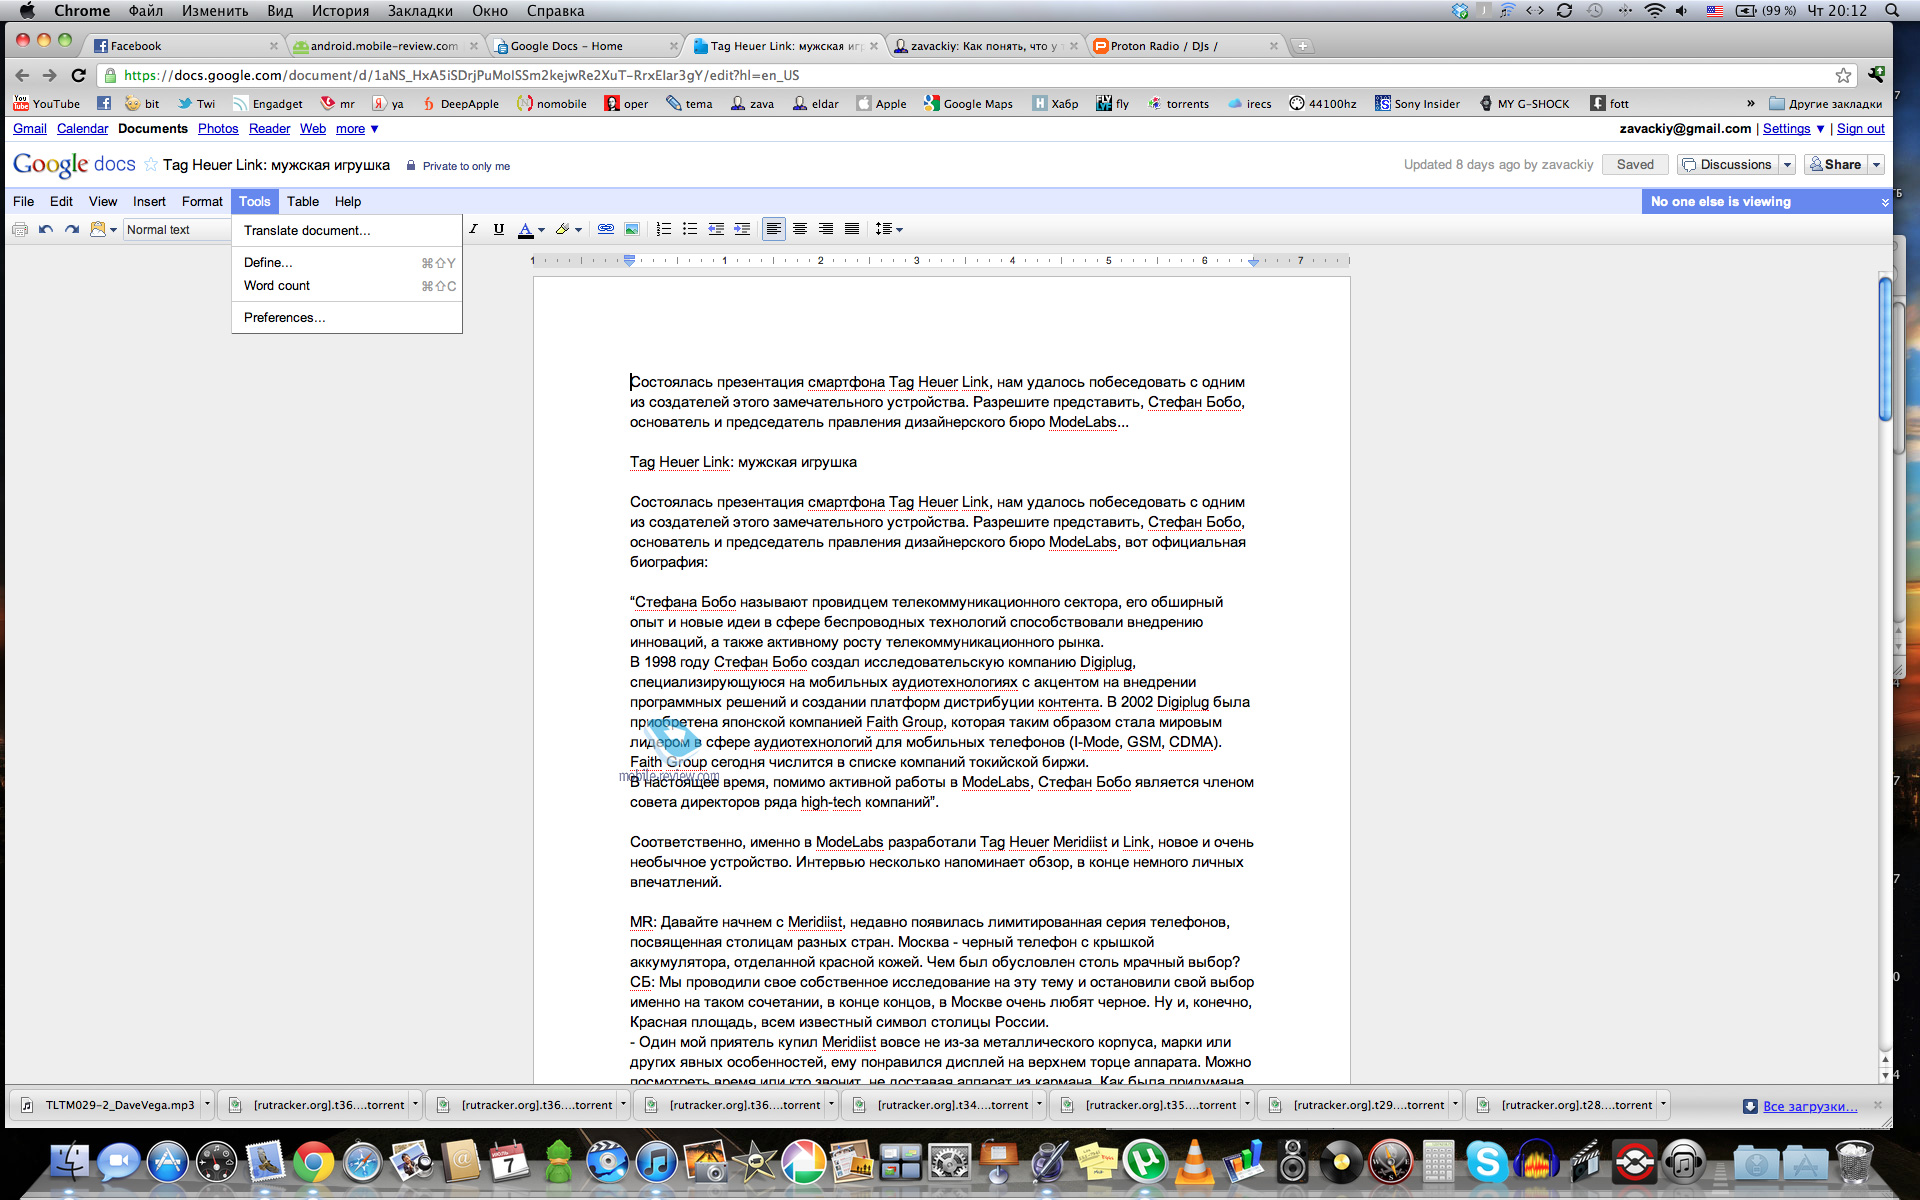The image size is (1920, 1200).
Task: Open the Settings link
Action: [x=1786, y=129]
